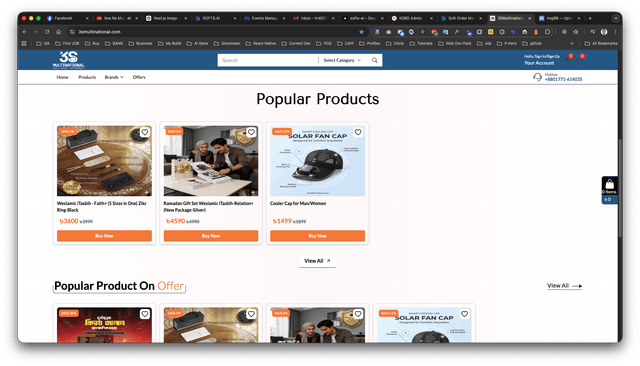Open the QA bookmarks folder
Screen dimensions: 640x366
click(43, 43)
